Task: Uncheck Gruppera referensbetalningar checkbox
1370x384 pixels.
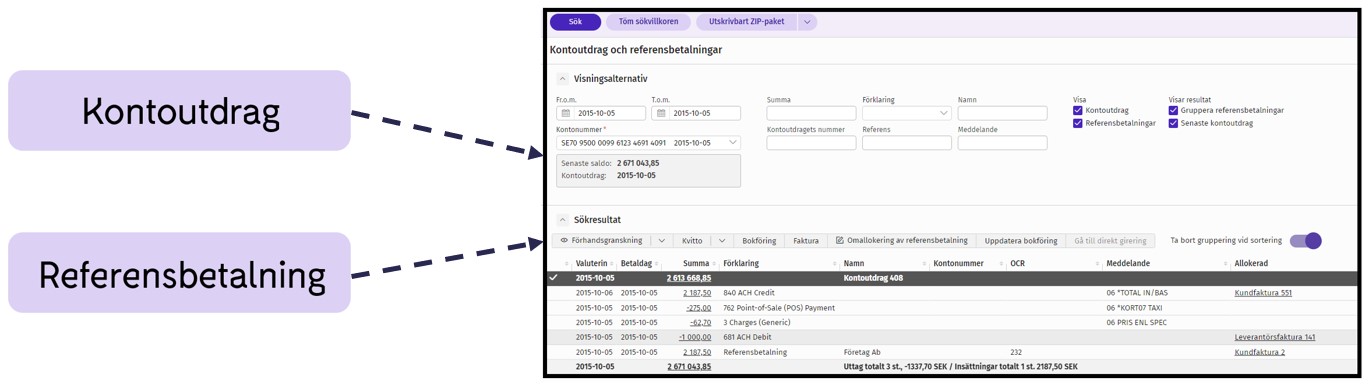Action: click(x=1174, y=111)
